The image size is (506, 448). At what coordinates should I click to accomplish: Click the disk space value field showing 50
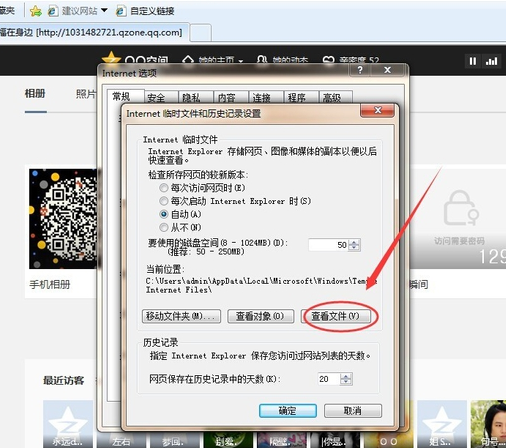click(328, 245)
